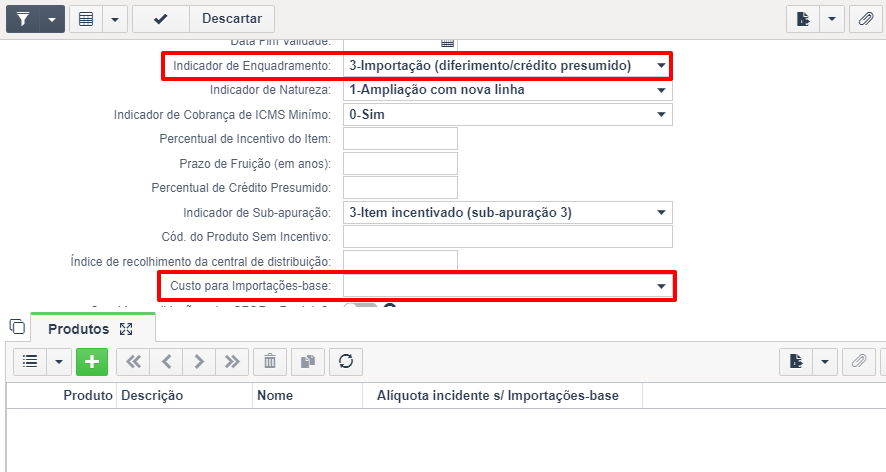Click the duplicate record icon
Viewport: 886px width, 472px height.
[x=308, y=361]
